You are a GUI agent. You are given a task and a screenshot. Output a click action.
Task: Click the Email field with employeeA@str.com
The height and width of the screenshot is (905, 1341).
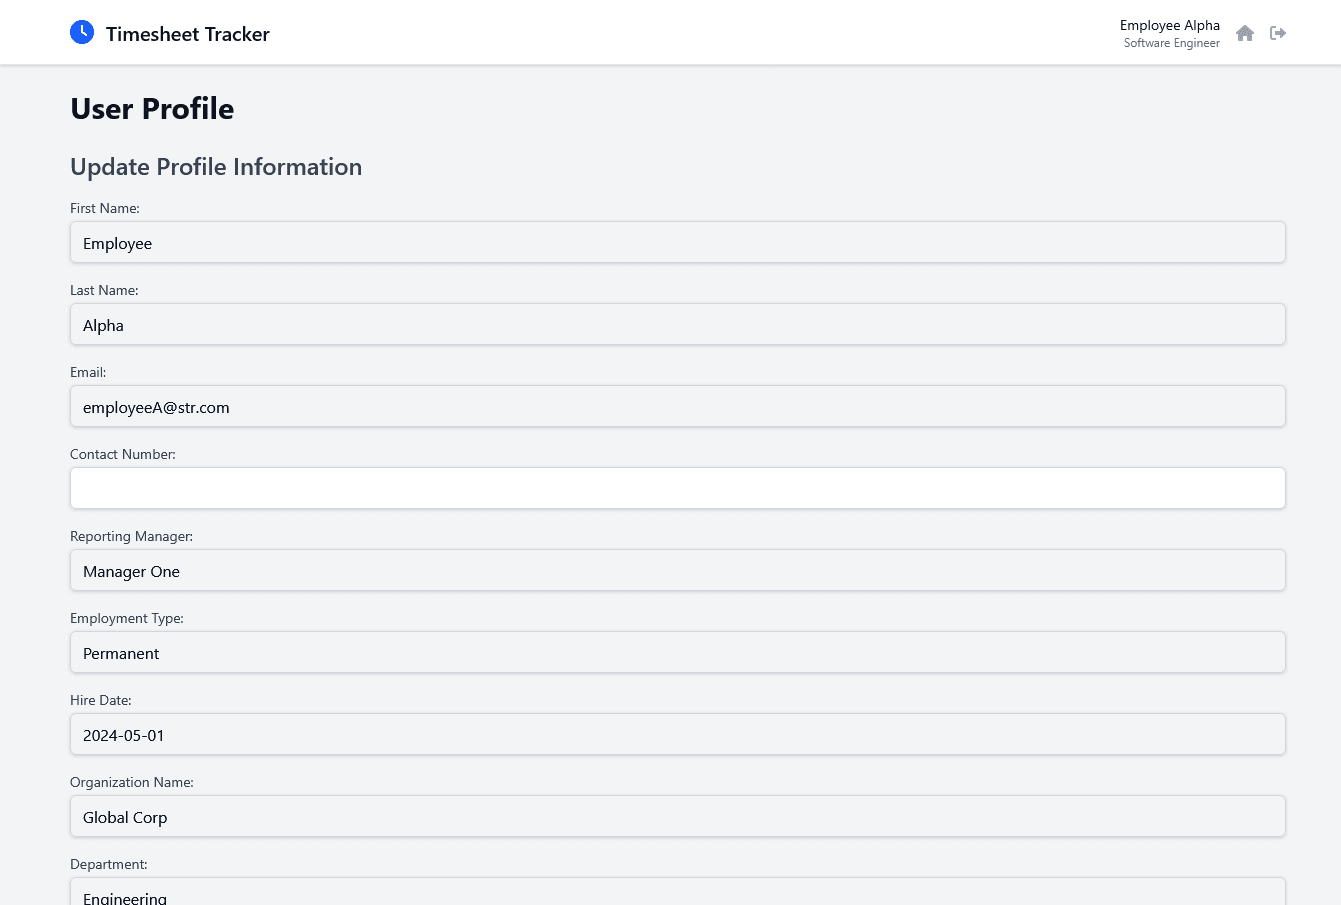[x=677, y=406]
